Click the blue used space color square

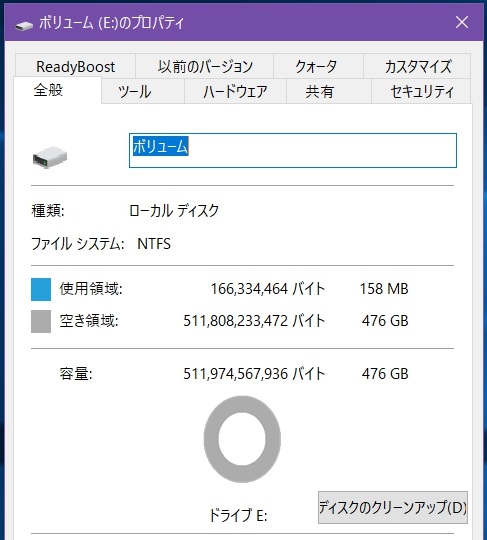click(x=41, y=289)
